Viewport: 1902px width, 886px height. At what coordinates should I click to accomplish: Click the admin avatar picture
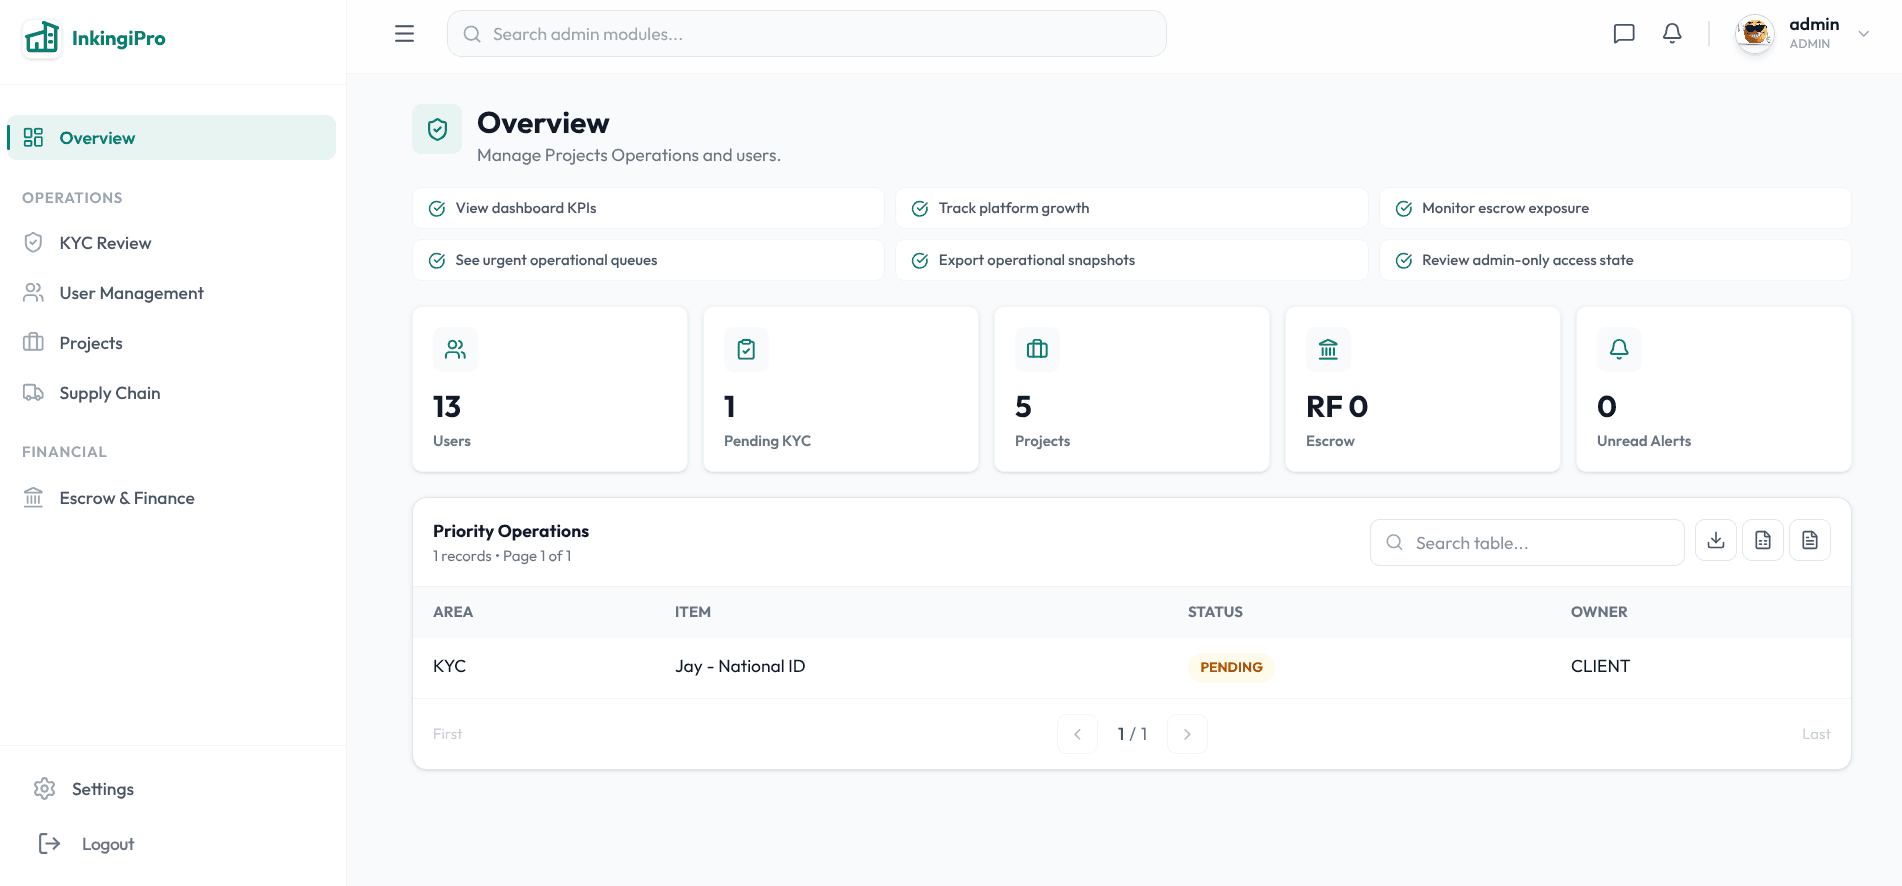1755,34
